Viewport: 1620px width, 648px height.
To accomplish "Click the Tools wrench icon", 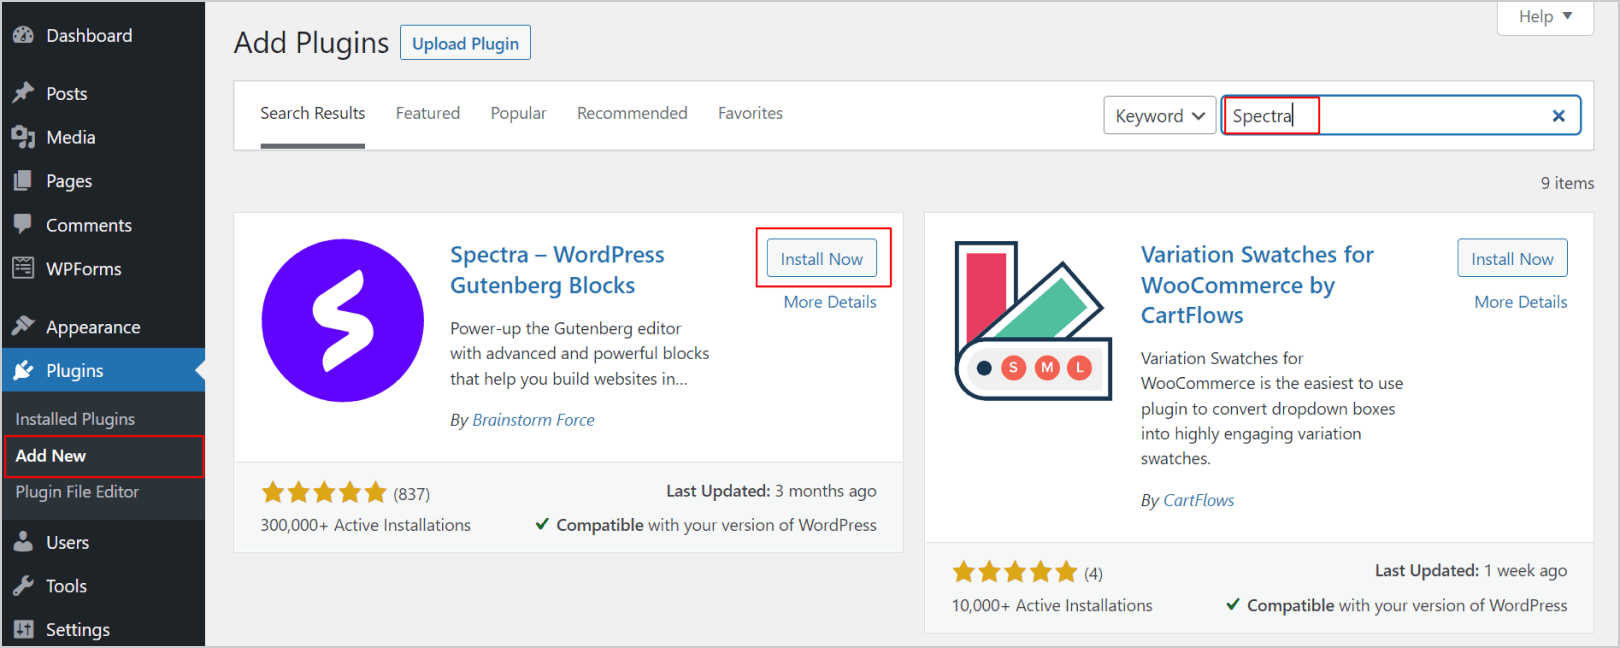I will [x=23, y=586].
